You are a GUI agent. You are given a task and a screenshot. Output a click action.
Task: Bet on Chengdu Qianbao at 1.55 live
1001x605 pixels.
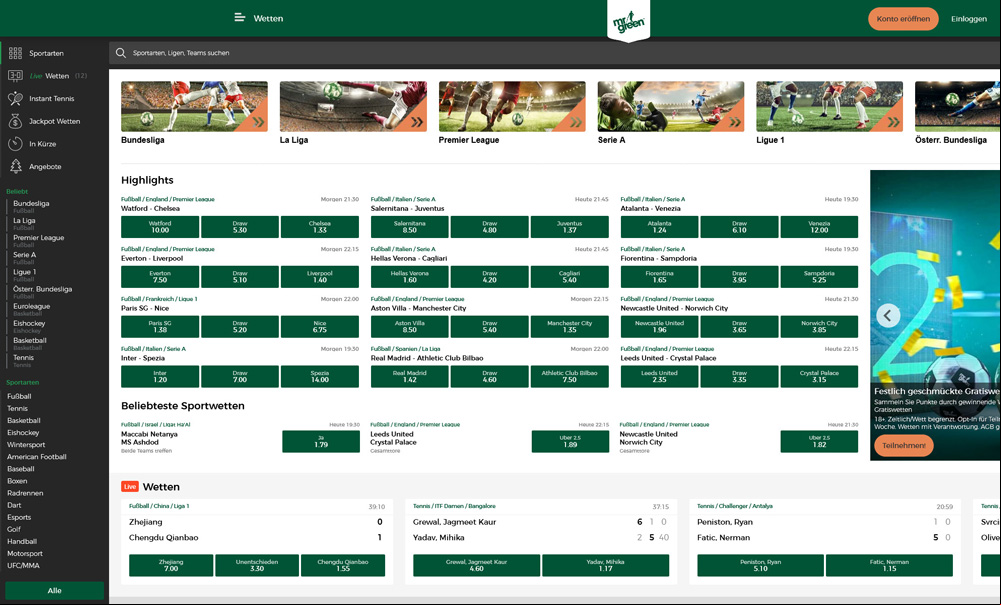click(343, 565)
